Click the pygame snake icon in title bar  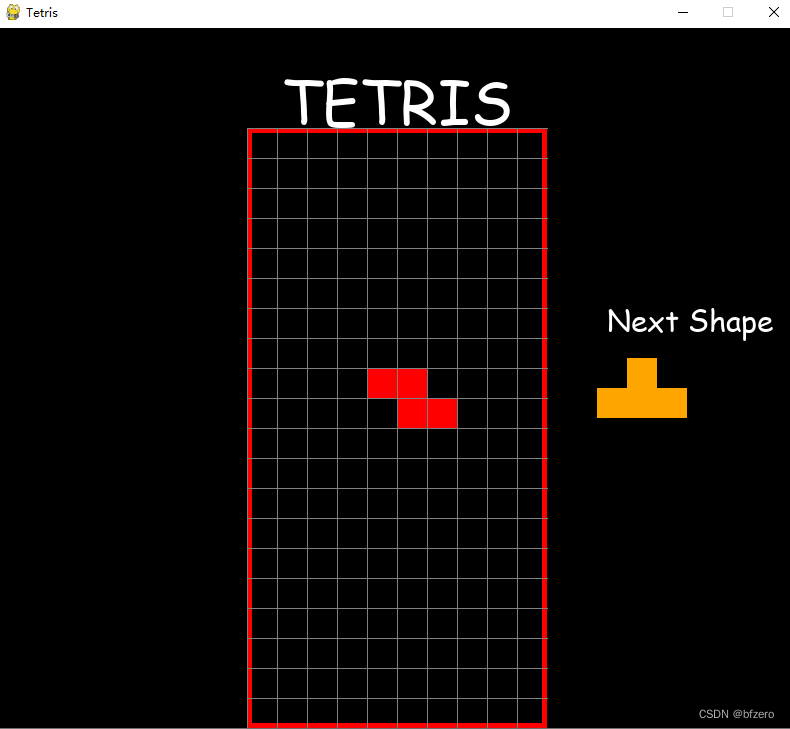pyautogui.click(x=13, y=12)
